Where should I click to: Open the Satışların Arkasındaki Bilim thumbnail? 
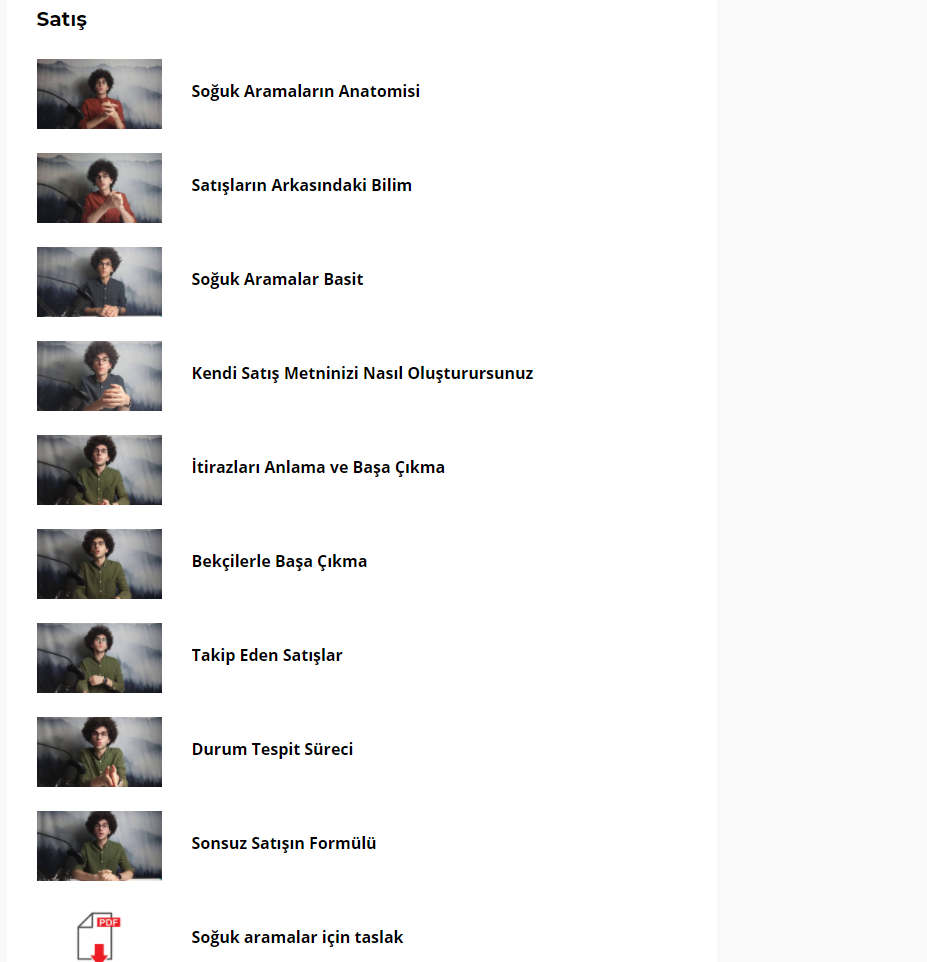99,188
